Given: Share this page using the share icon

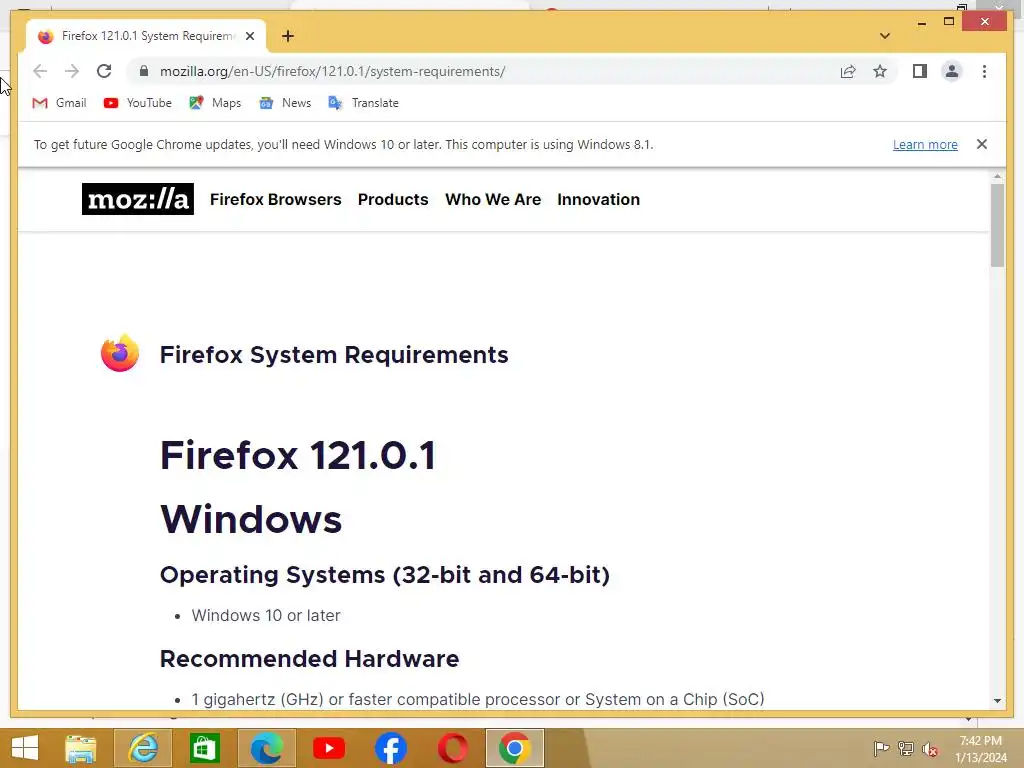Looking at the screenshot, I should 848,71.
